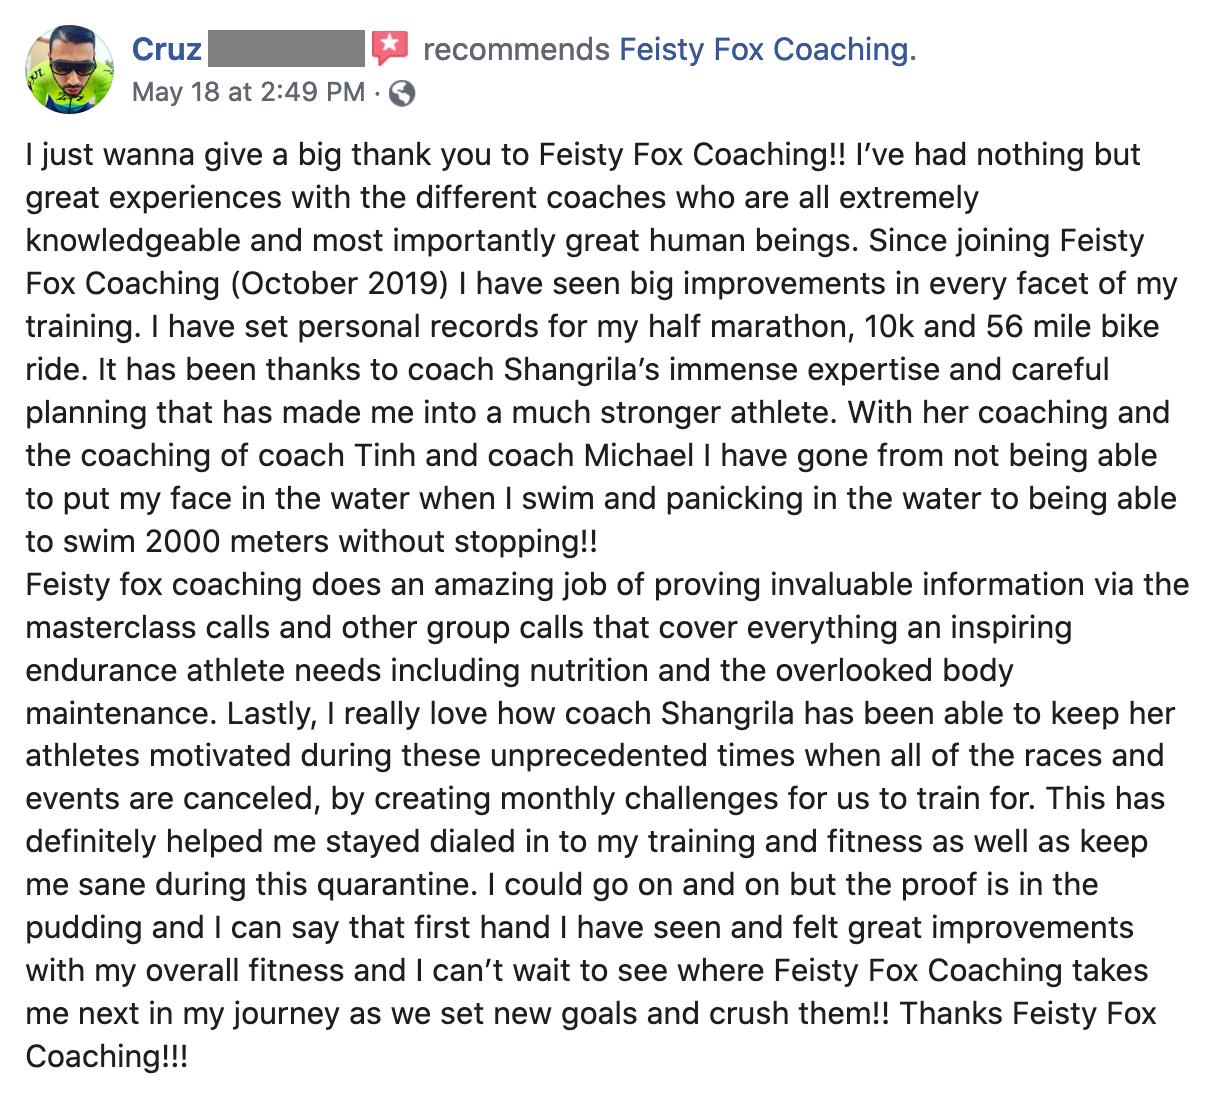1214x1104 pixels.
Task: Click the final word "Coaching!!!" ending the review
Action: [x=107, y=1056]
